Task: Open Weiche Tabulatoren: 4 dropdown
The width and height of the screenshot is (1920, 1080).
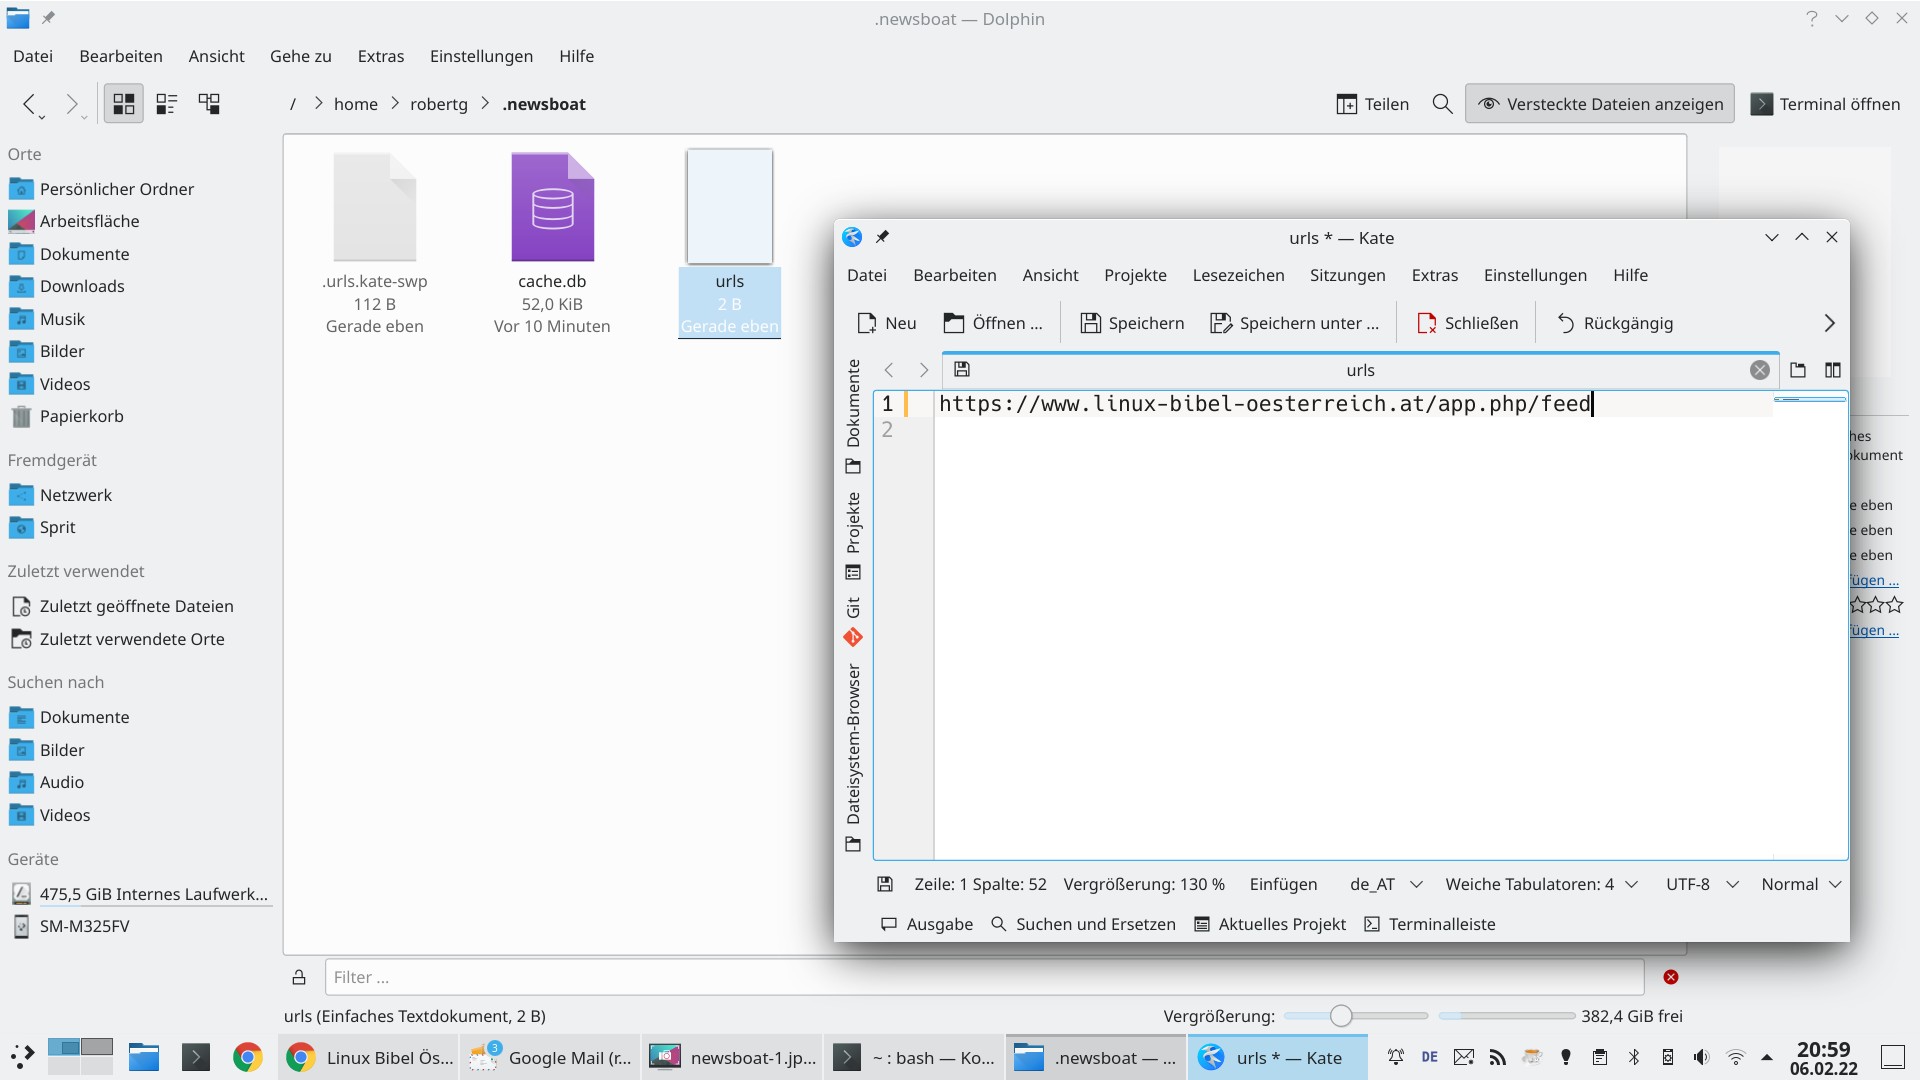Action: point(1541,884)
